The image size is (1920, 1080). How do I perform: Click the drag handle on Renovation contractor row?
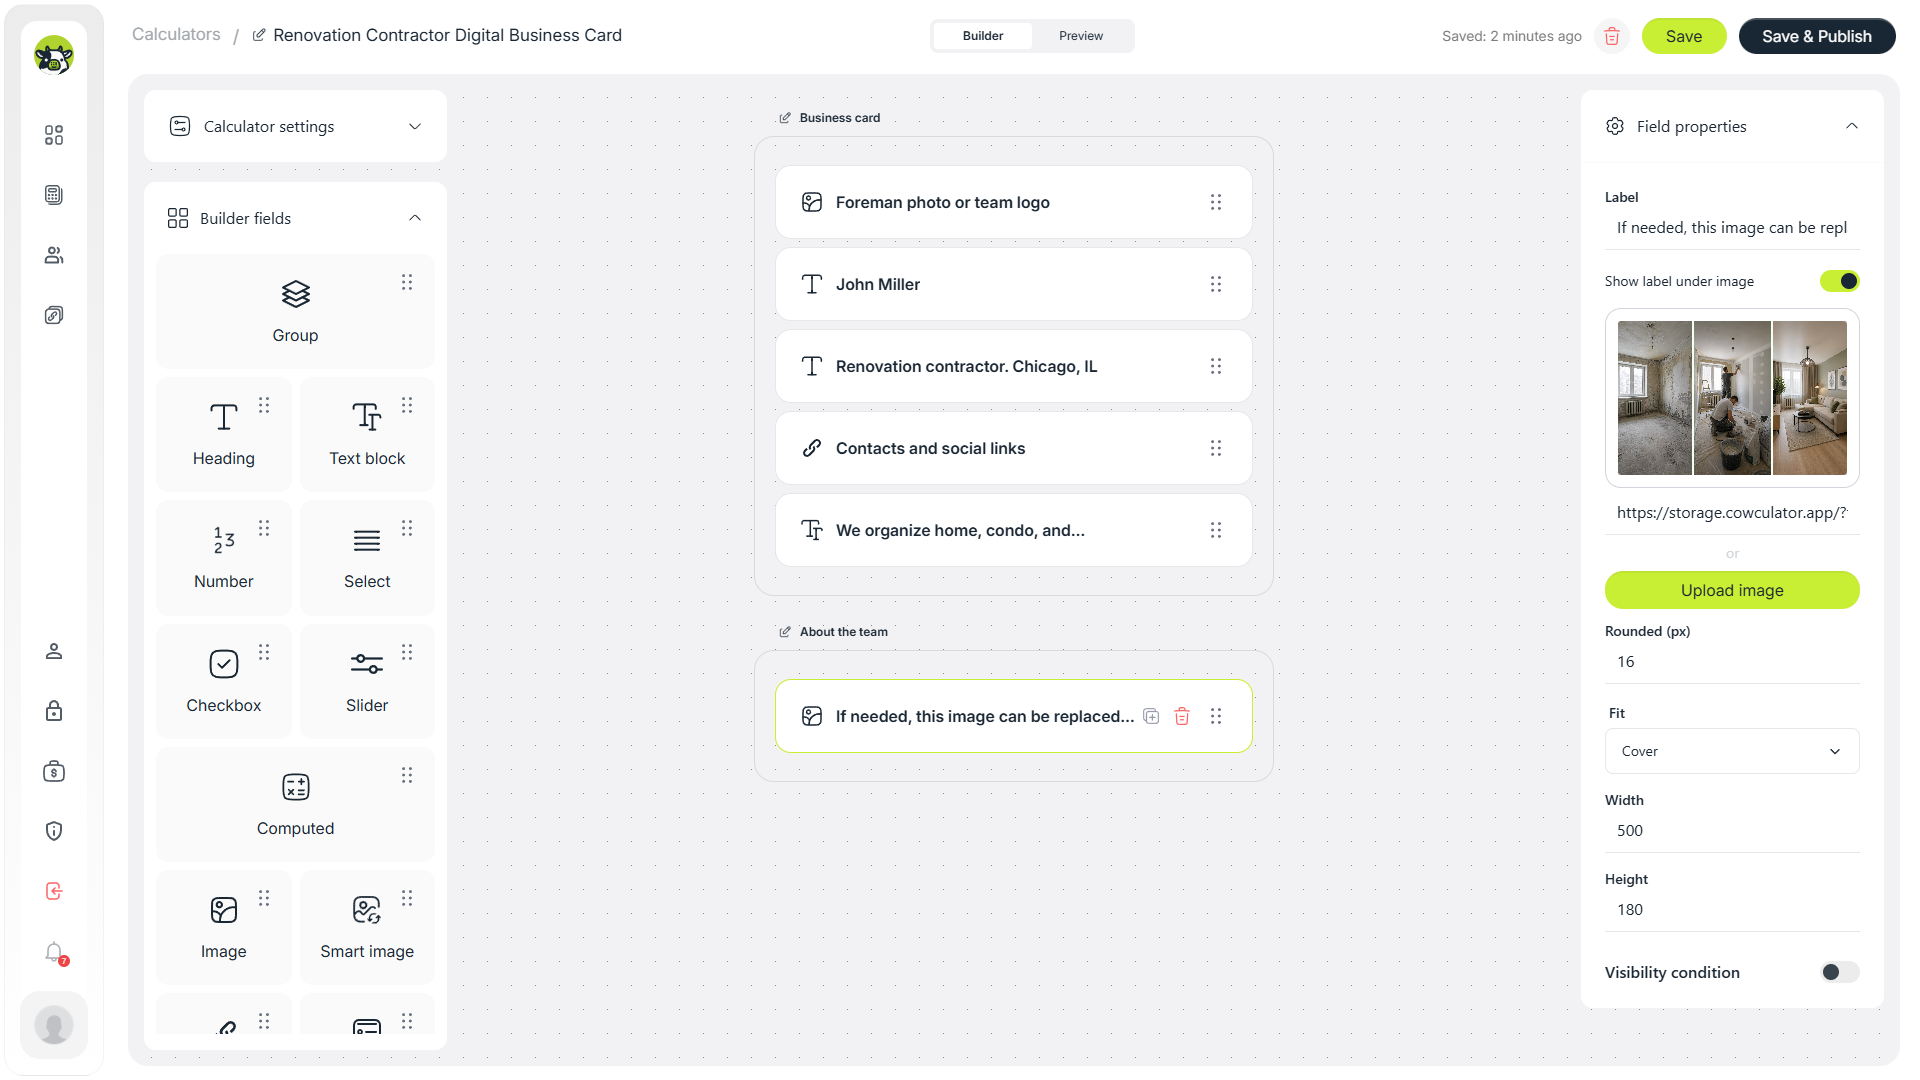[1216, 366]
